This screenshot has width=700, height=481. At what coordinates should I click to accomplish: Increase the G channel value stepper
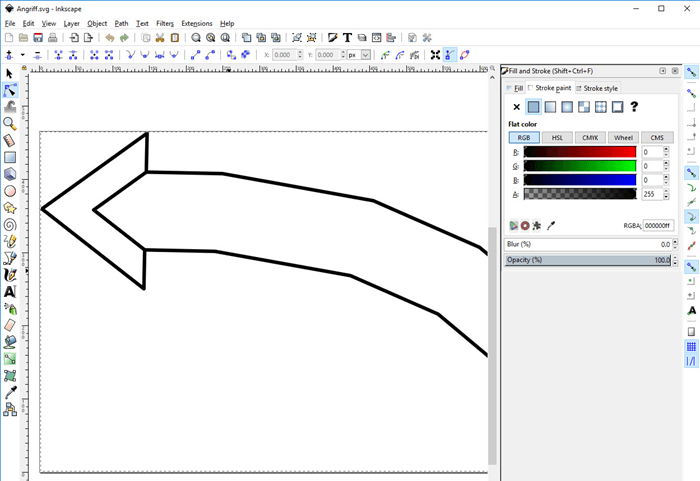[x=667, y=163]
